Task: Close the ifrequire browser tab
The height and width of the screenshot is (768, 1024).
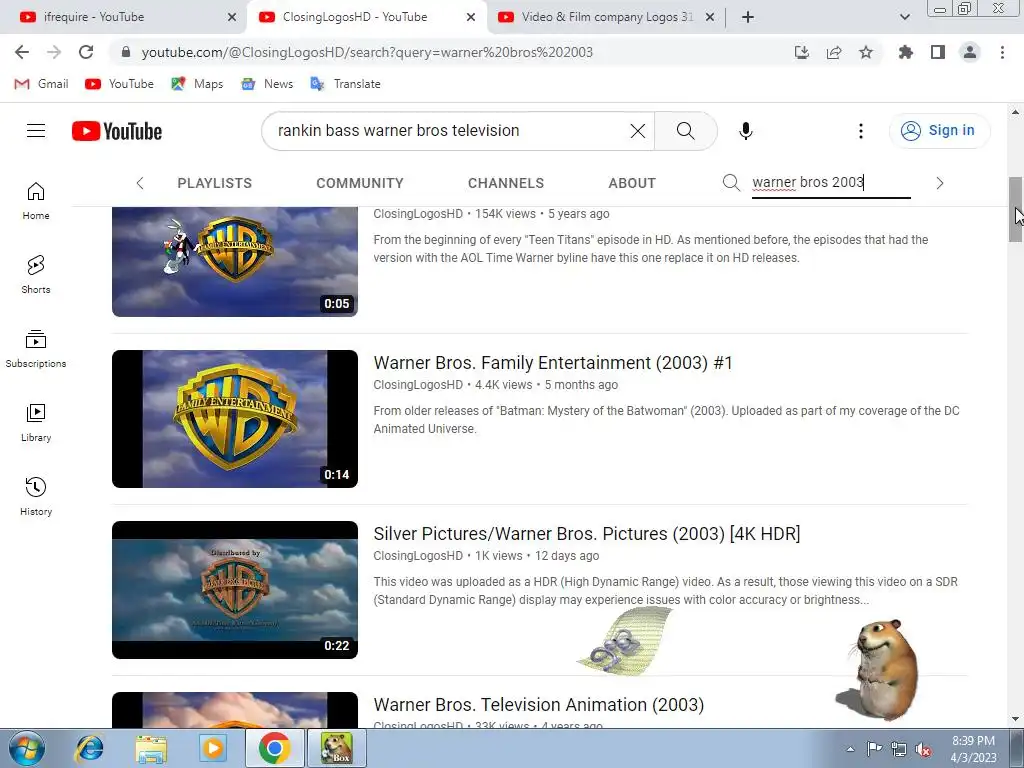Action: [232, 17]
